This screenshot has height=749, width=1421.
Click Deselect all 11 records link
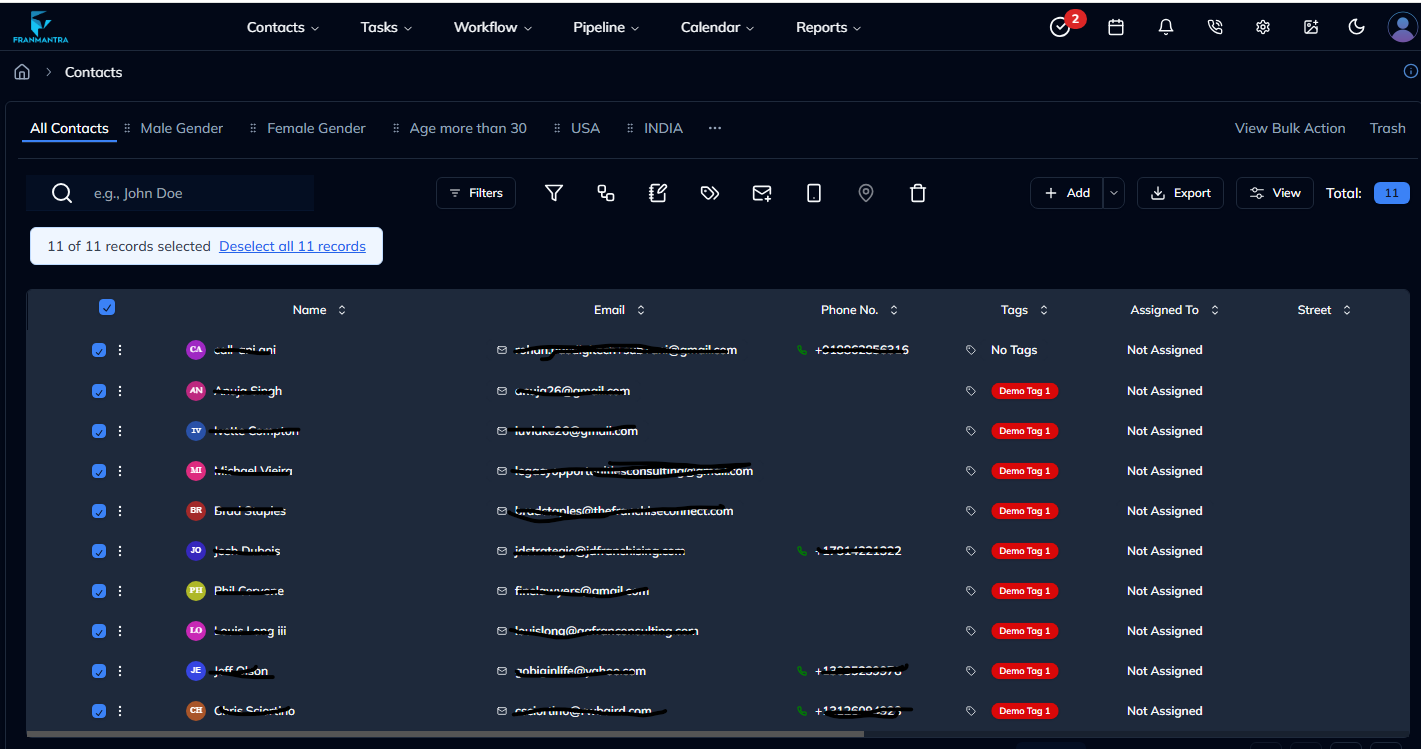[292, 246]
